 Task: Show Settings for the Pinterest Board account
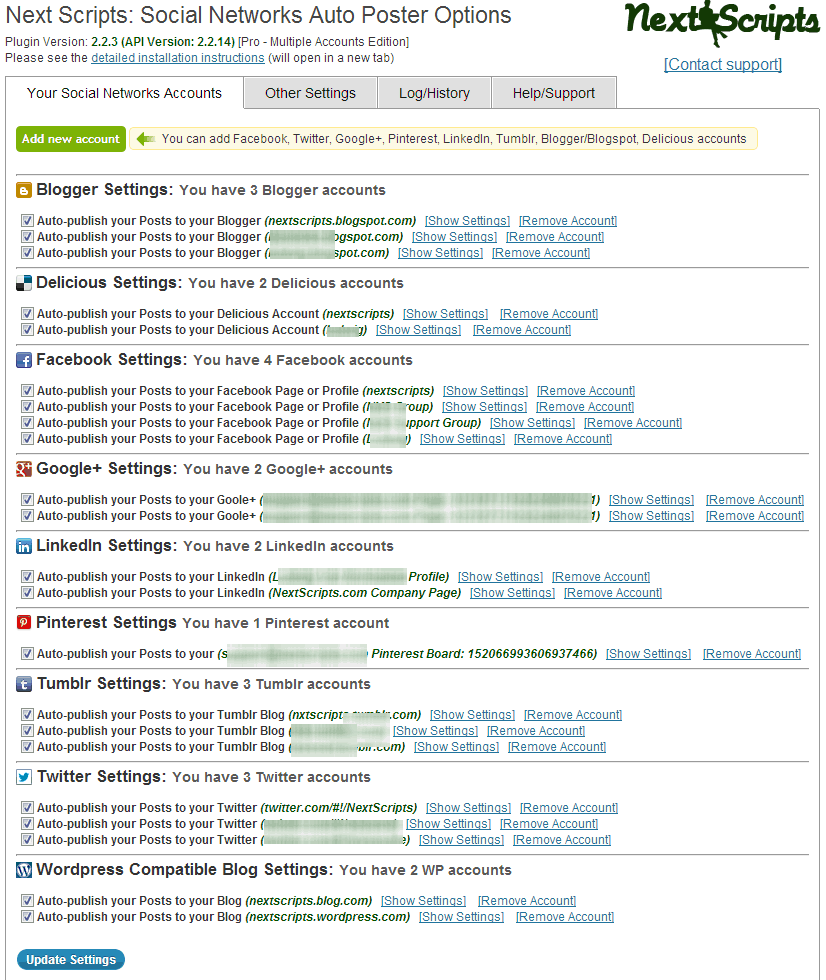click(649, 654)
